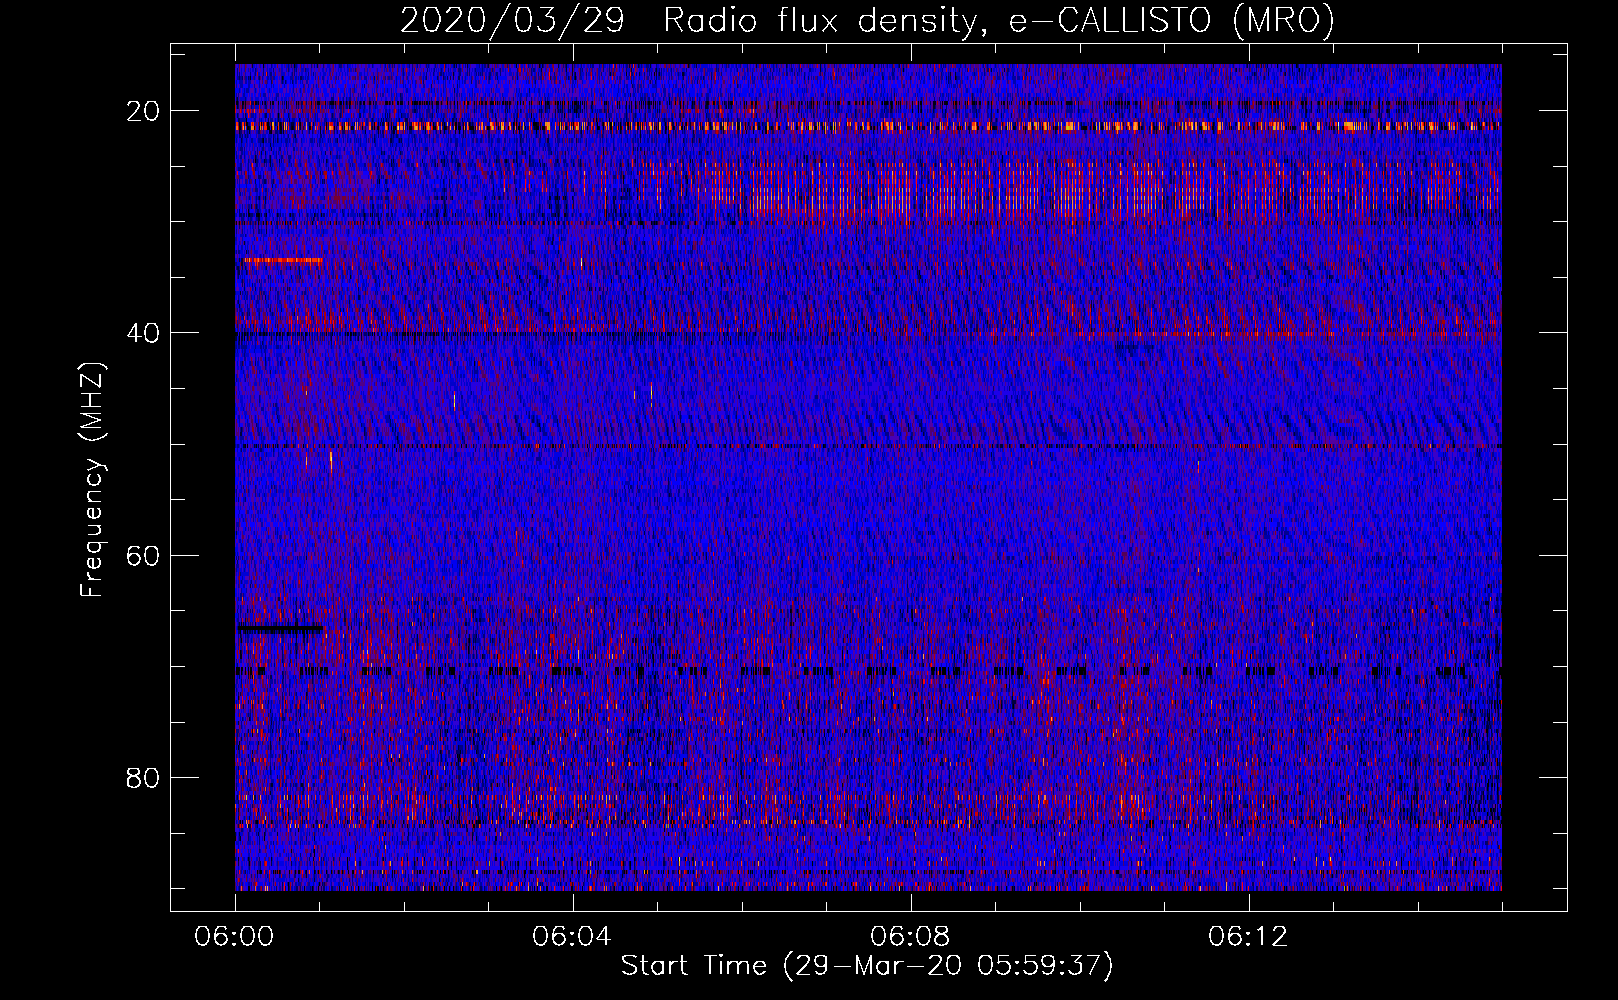Click the '80' frequency tick label
The width and height of the screenshot is (1618, 1000).
point(144,777)
